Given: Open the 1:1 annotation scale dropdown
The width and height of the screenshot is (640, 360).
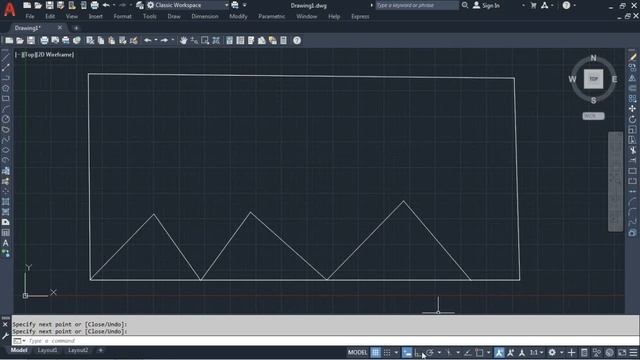Looking at the screenshot, I should pyautogui.click(x=537, y=353).
